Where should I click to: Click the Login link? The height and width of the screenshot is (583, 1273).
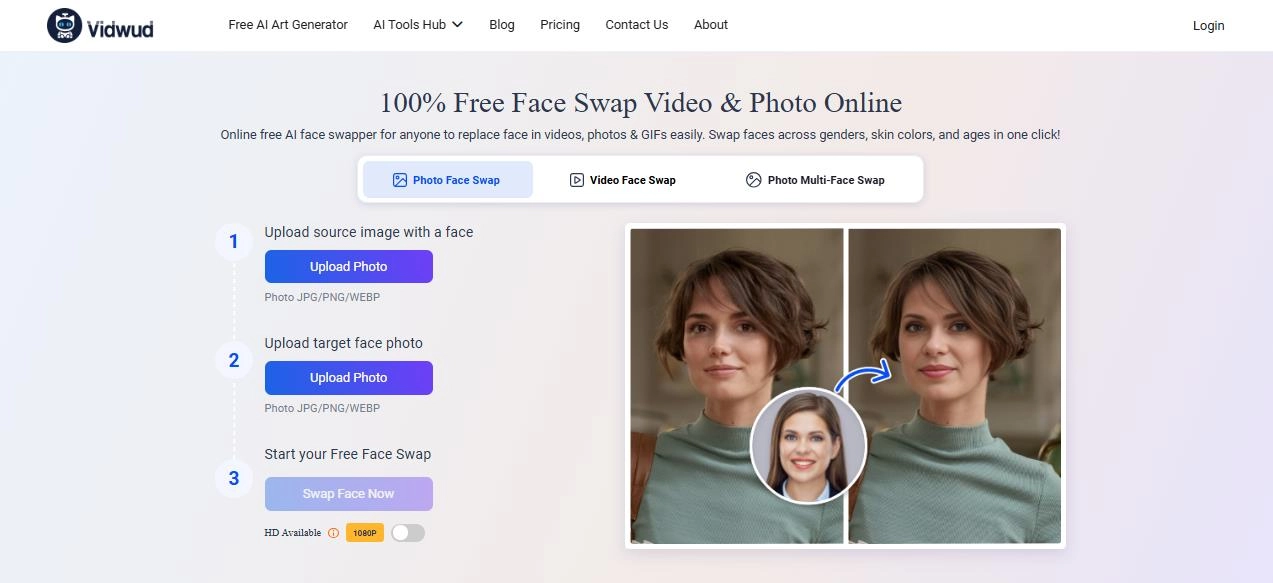click(1208, 25)
